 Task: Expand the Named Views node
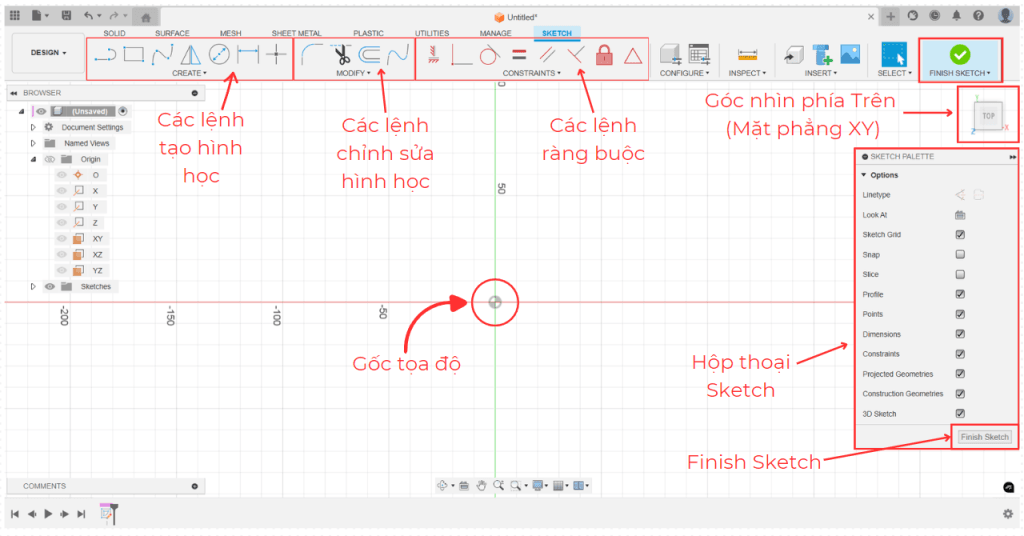pos(34,143)
